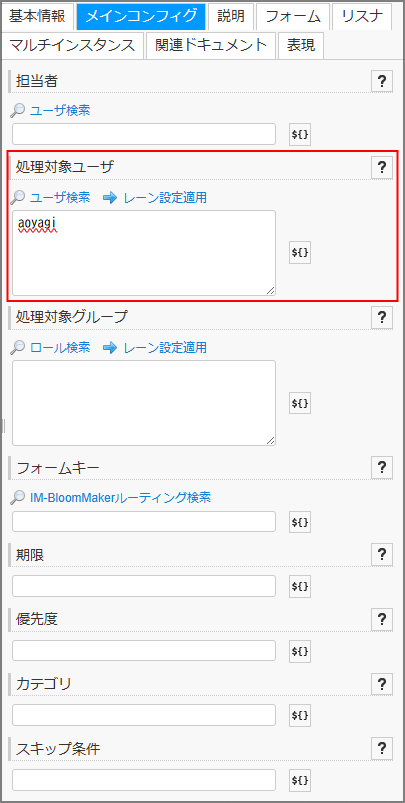Click the ${} expression button for 処理対象ユーザ
The height and width of the screenshot is (803, 405).
tap(300, 252)
